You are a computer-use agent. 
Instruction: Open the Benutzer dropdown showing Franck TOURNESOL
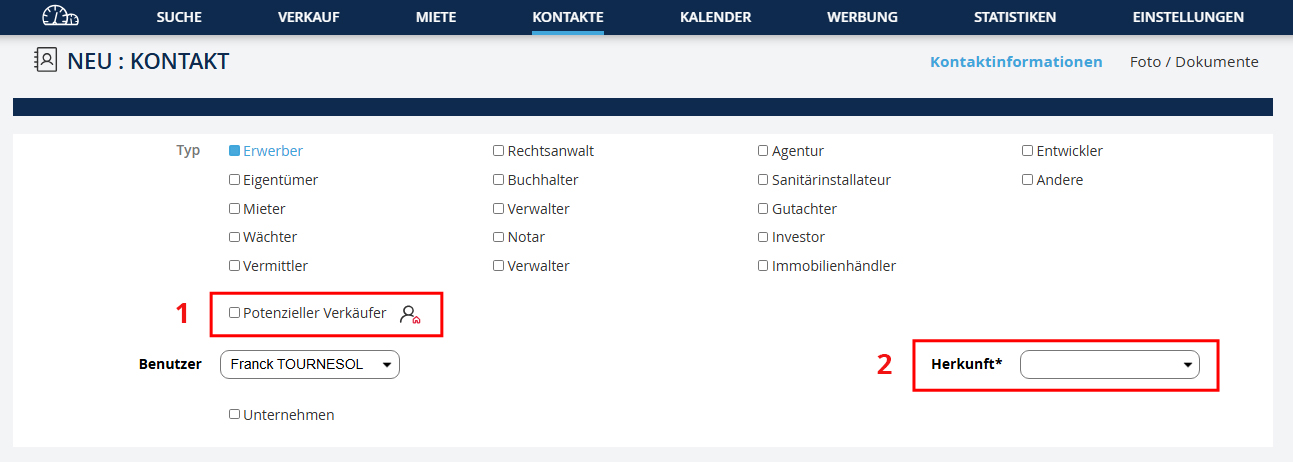309,365
